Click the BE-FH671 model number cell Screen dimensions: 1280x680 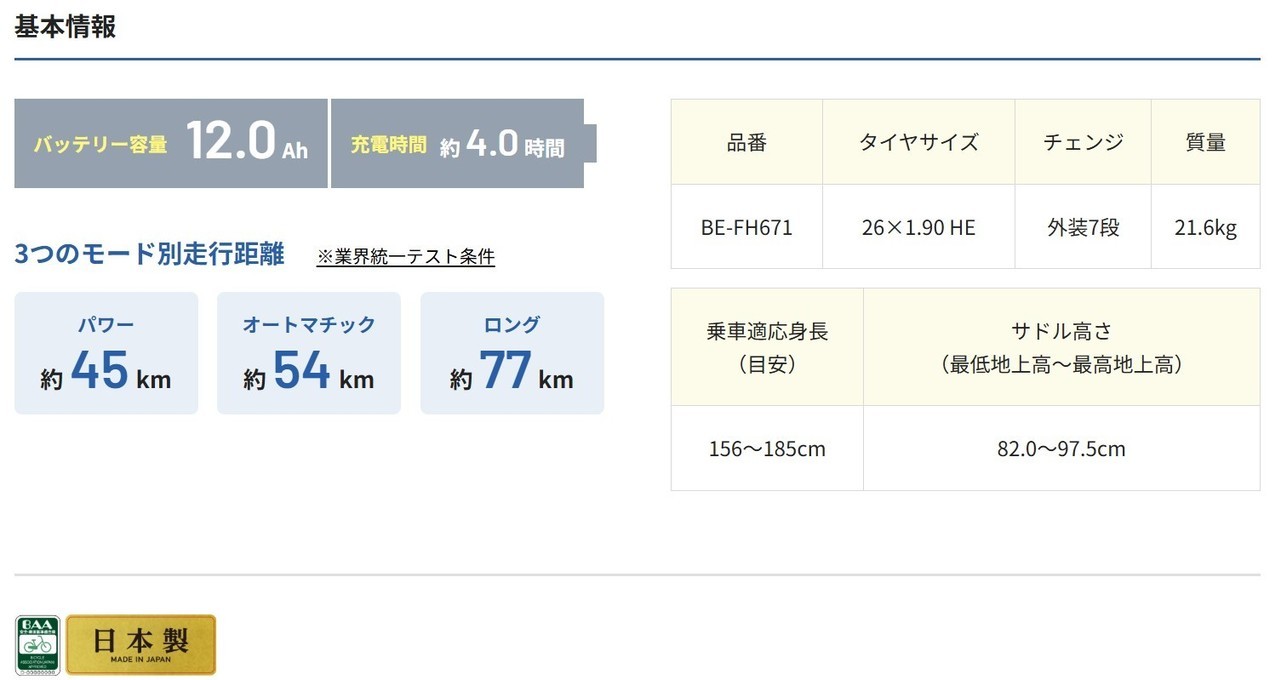(746, 227)
